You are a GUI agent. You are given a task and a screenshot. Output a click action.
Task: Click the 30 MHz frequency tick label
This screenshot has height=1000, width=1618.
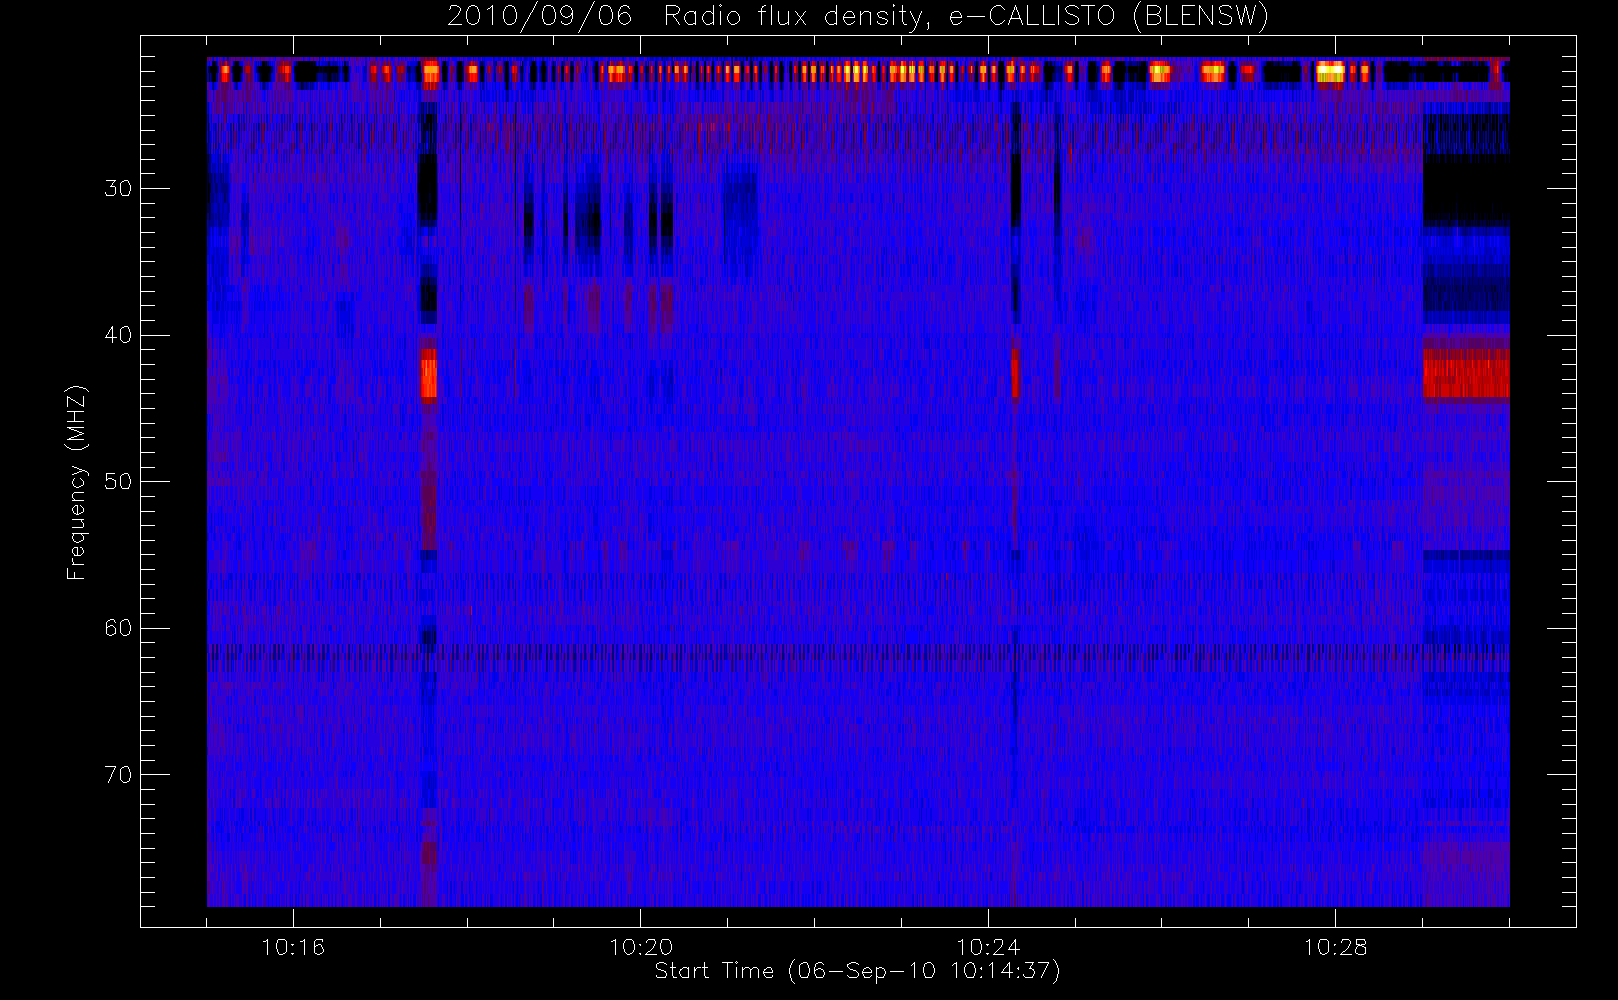(x=118, y=188)
